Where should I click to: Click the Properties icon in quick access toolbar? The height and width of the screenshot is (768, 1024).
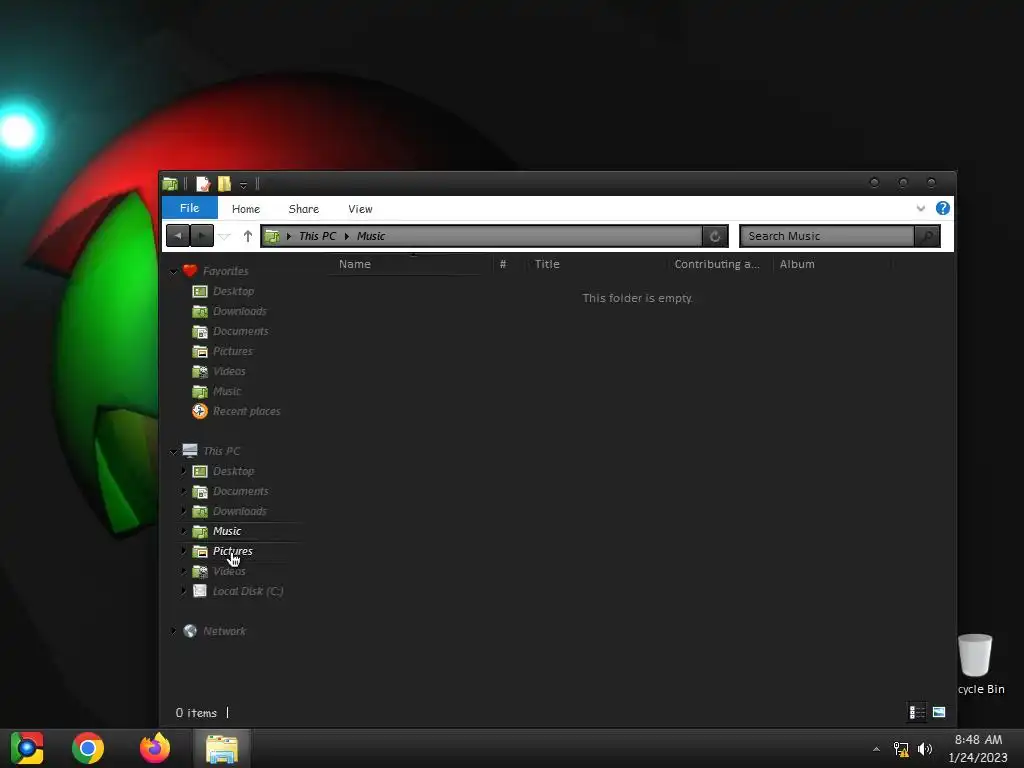(203, 184)
